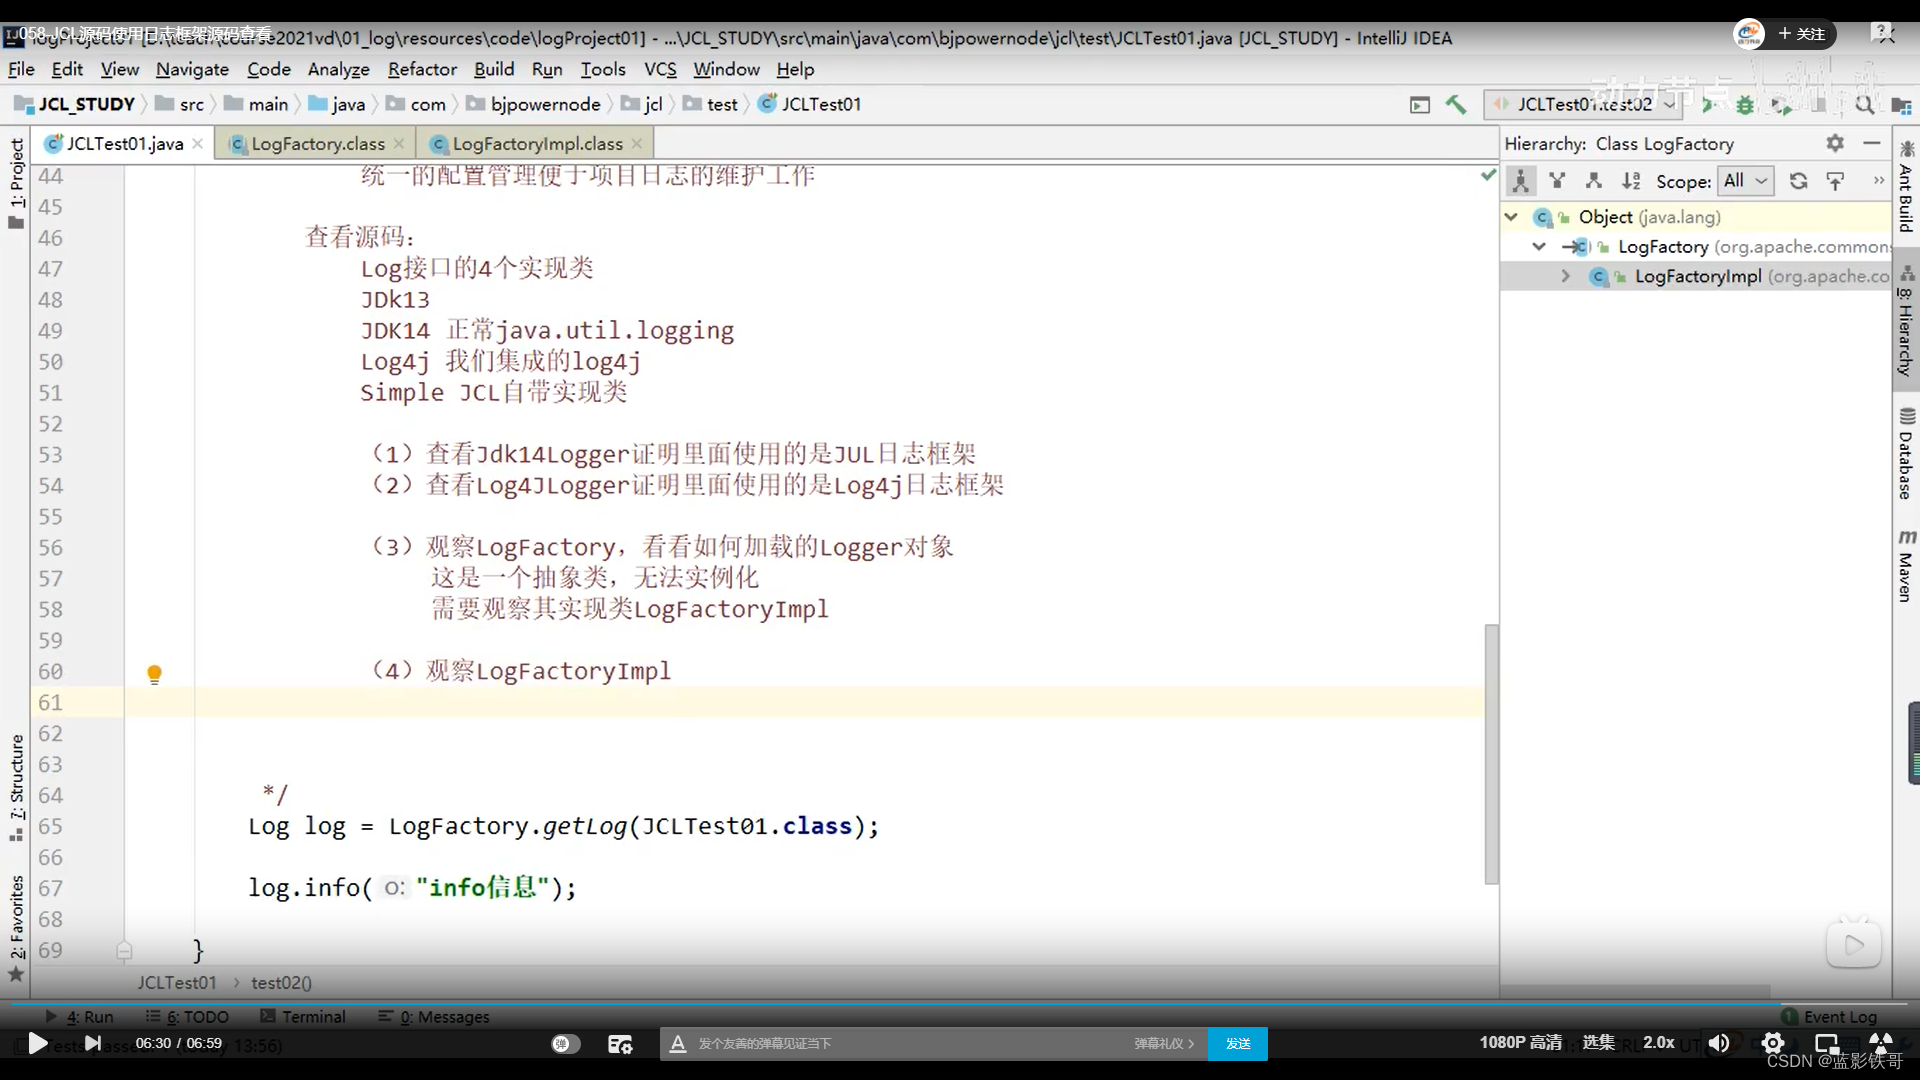Image resolution: width=1920 pixels, height=1080 pixels.
Task: Open the 2.0x playback speed selector
Action: pyautogui.click(x=1659, y=1042)
